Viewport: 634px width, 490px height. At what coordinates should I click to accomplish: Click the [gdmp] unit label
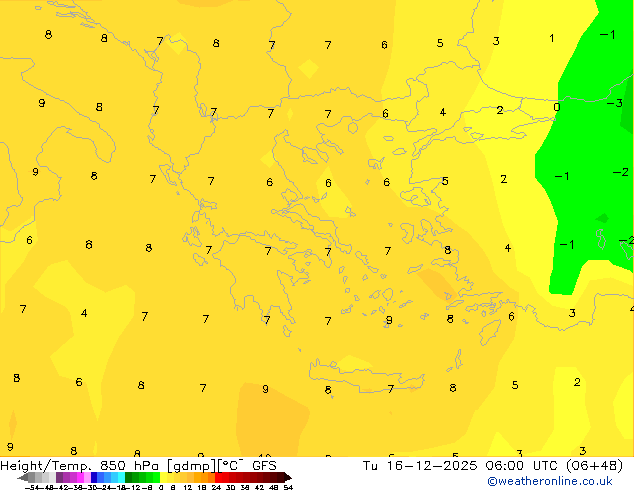tap(192, 466)
